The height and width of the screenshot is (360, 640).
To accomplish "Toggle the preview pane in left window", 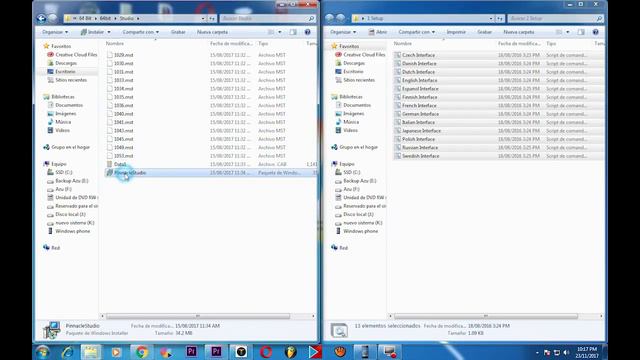I will click(x=293, y=32).
